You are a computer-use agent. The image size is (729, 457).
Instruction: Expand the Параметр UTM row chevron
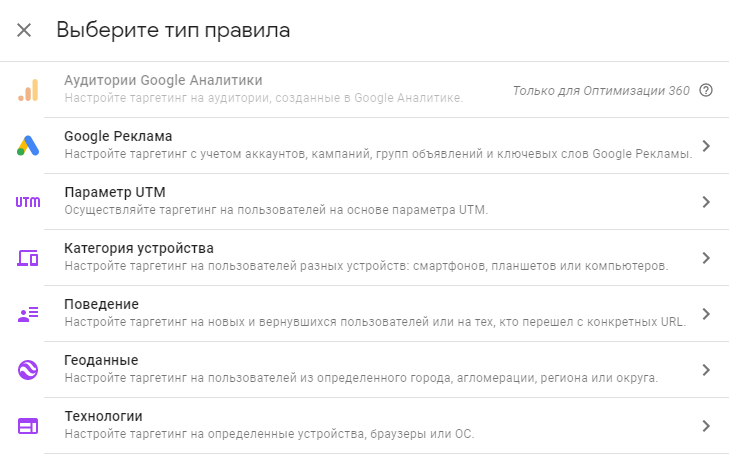(x=706, y=202)
